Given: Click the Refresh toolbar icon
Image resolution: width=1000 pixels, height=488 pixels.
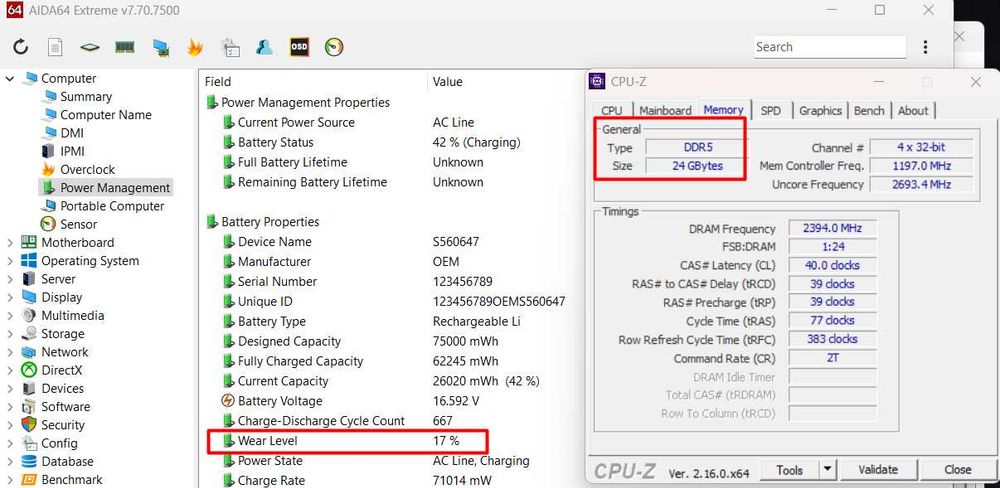Looking at the screenshot, I should [x=20, y=47].
